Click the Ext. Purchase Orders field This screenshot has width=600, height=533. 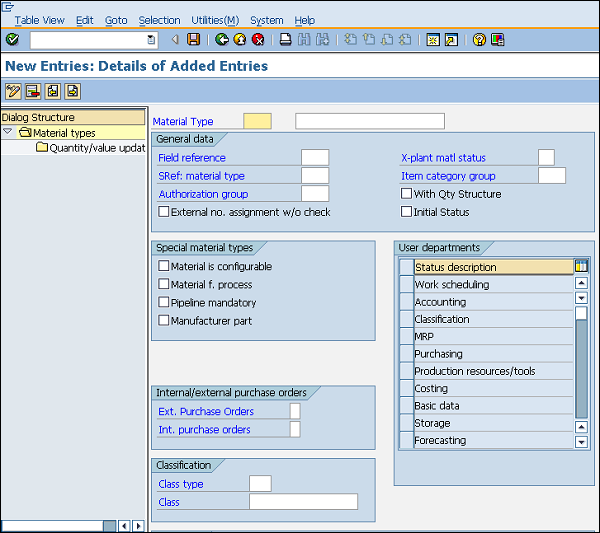tap(295, 411)
